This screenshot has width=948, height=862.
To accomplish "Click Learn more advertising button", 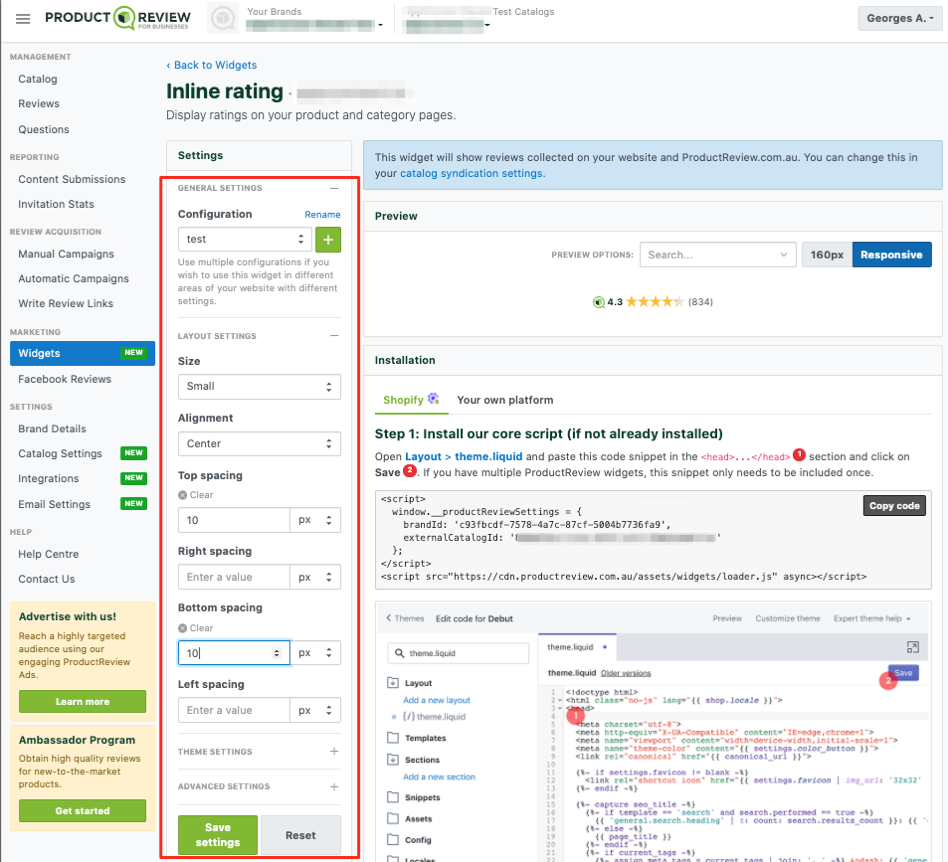I will [x=82, y=701].
